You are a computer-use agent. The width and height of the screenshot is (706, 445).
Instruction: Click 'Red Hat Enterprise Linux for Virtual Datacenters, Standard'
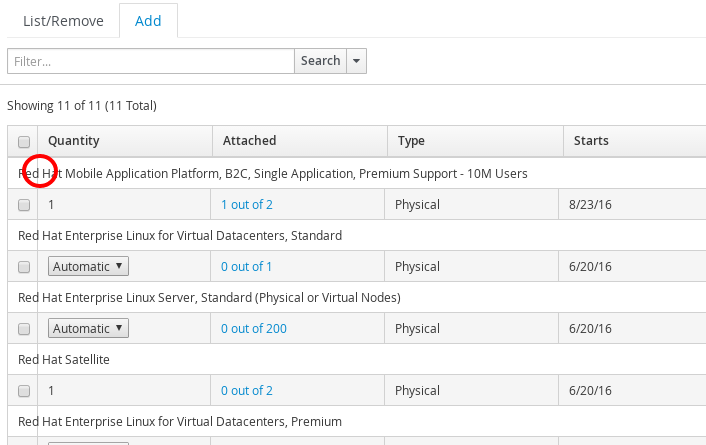pyautogui.click(x=180, y=236)
